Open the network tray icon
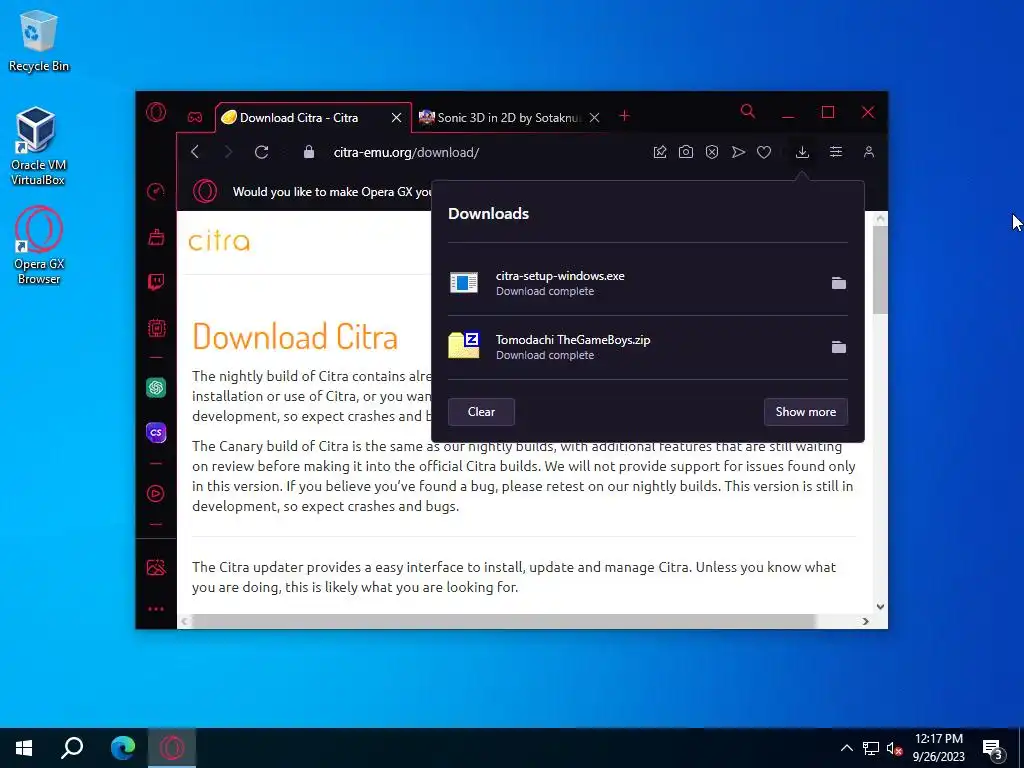 click(x=871, y=748)
